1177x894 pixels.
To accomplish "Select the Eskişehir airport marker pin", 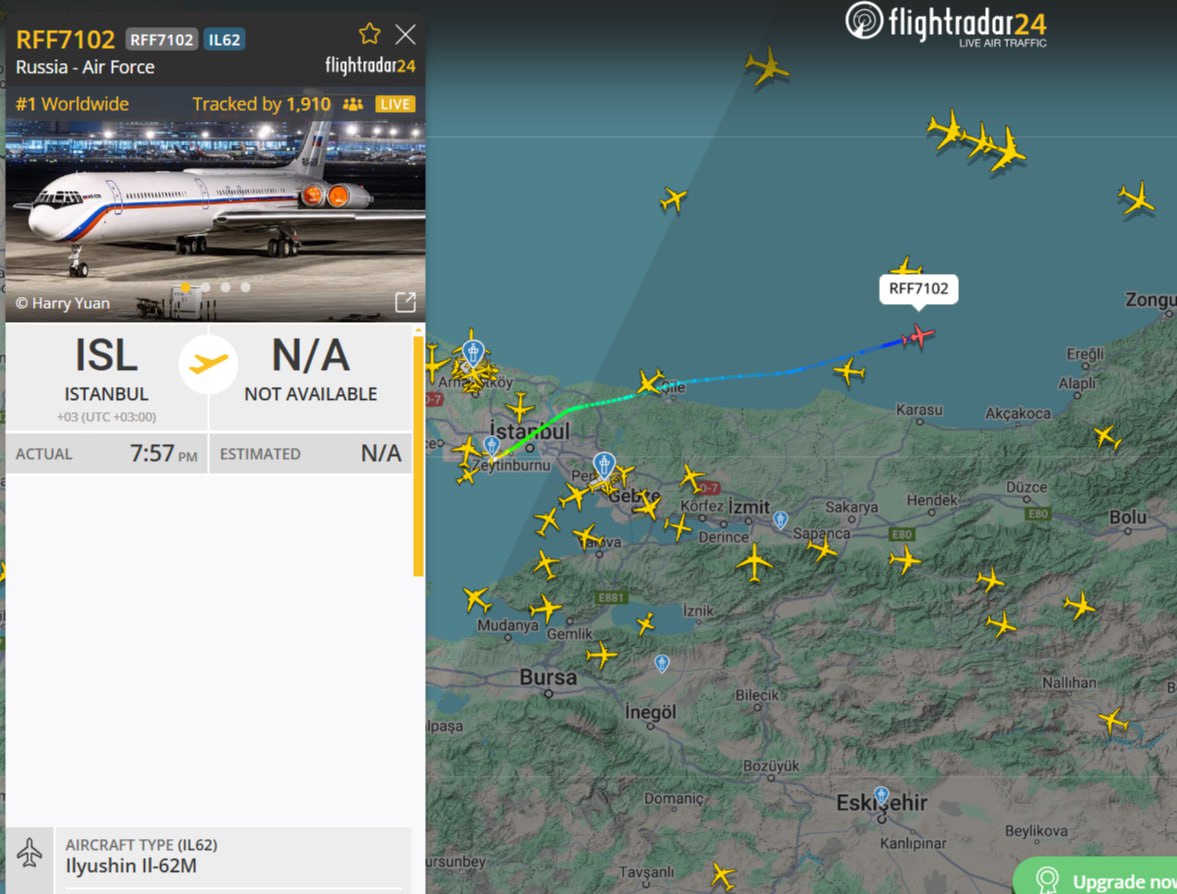I will (882, 796).
